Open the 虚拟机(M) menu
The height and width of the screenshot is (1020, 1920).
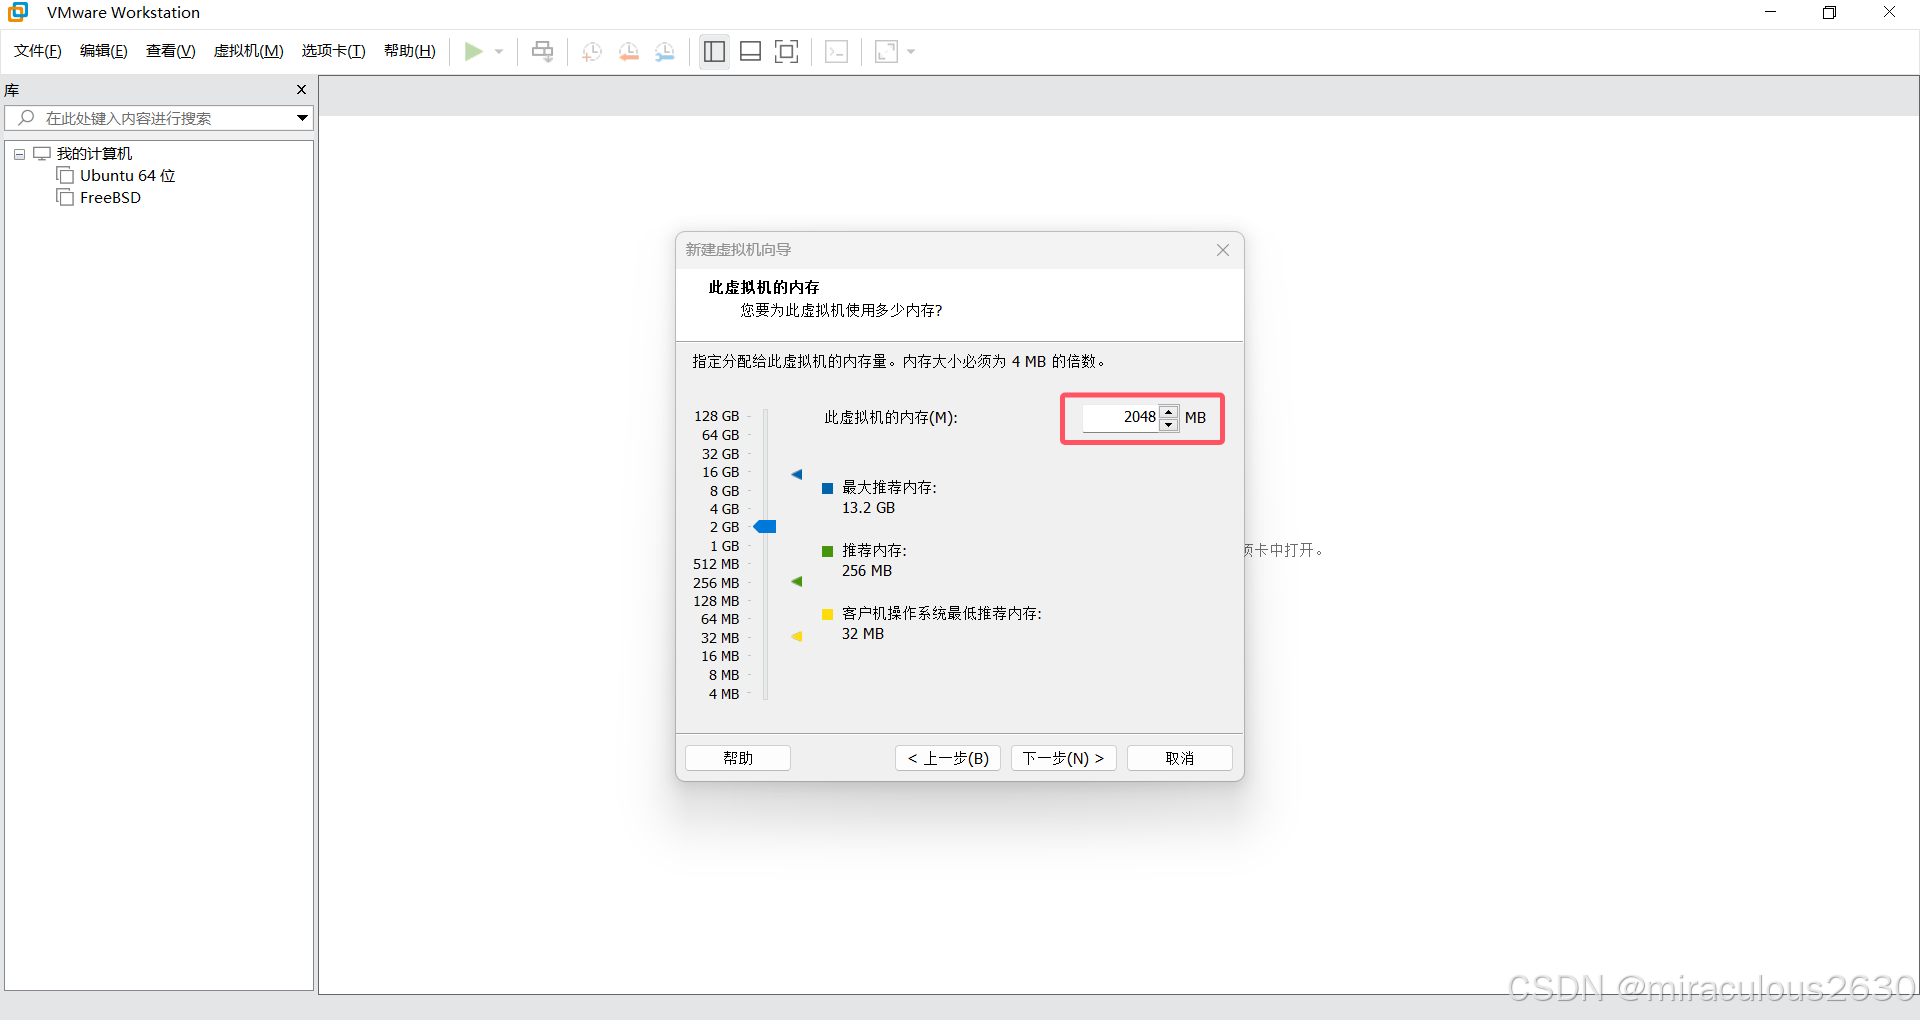[249, 51]
